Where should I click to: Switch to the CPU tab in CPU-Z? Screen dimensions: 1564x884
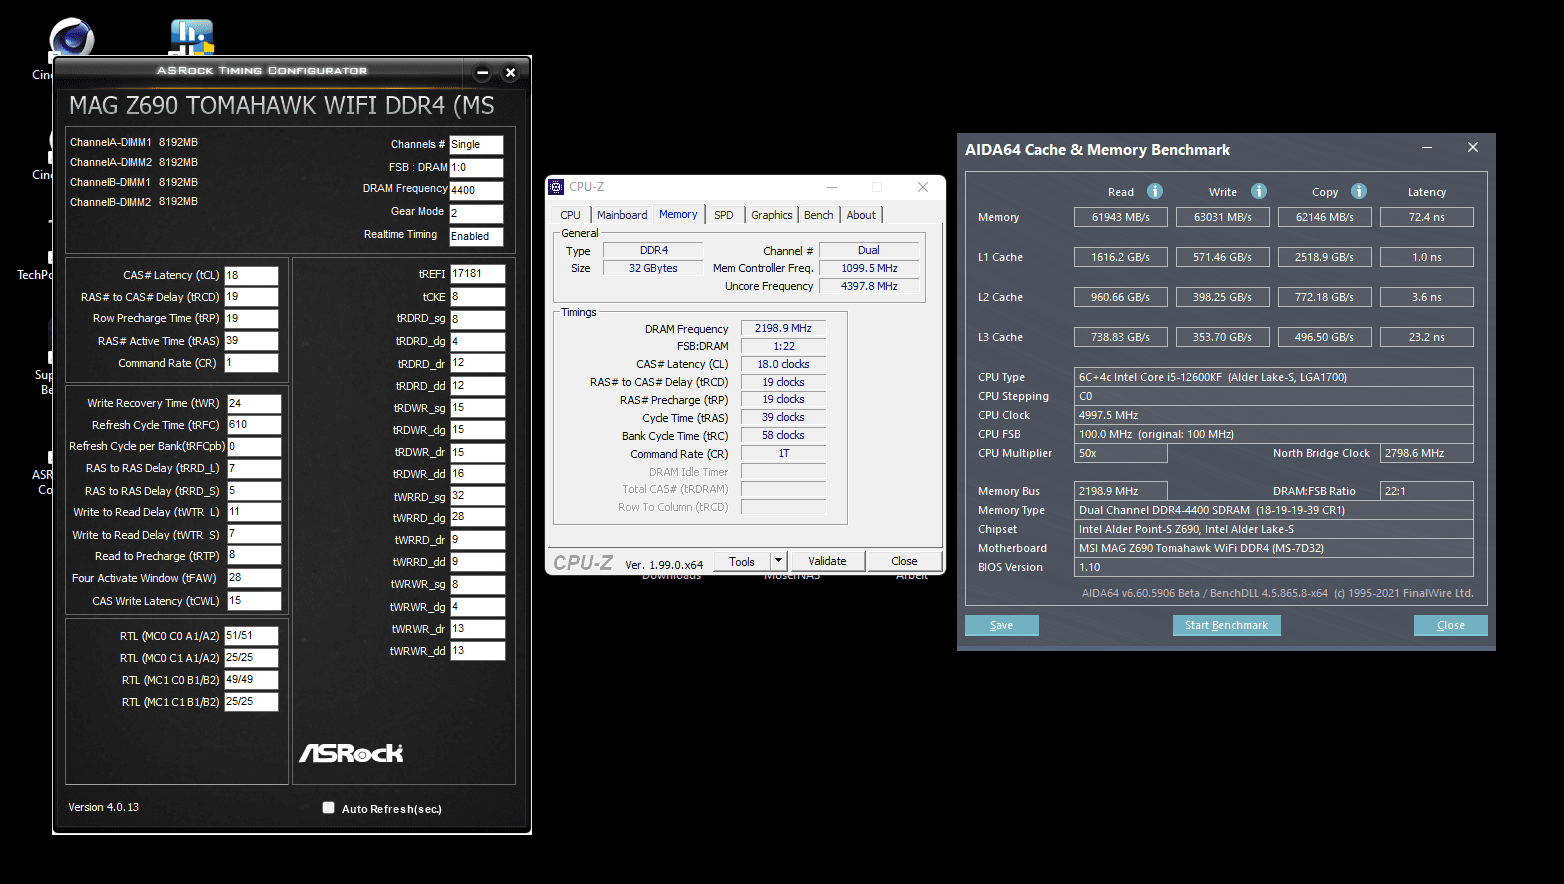[570, 215]
